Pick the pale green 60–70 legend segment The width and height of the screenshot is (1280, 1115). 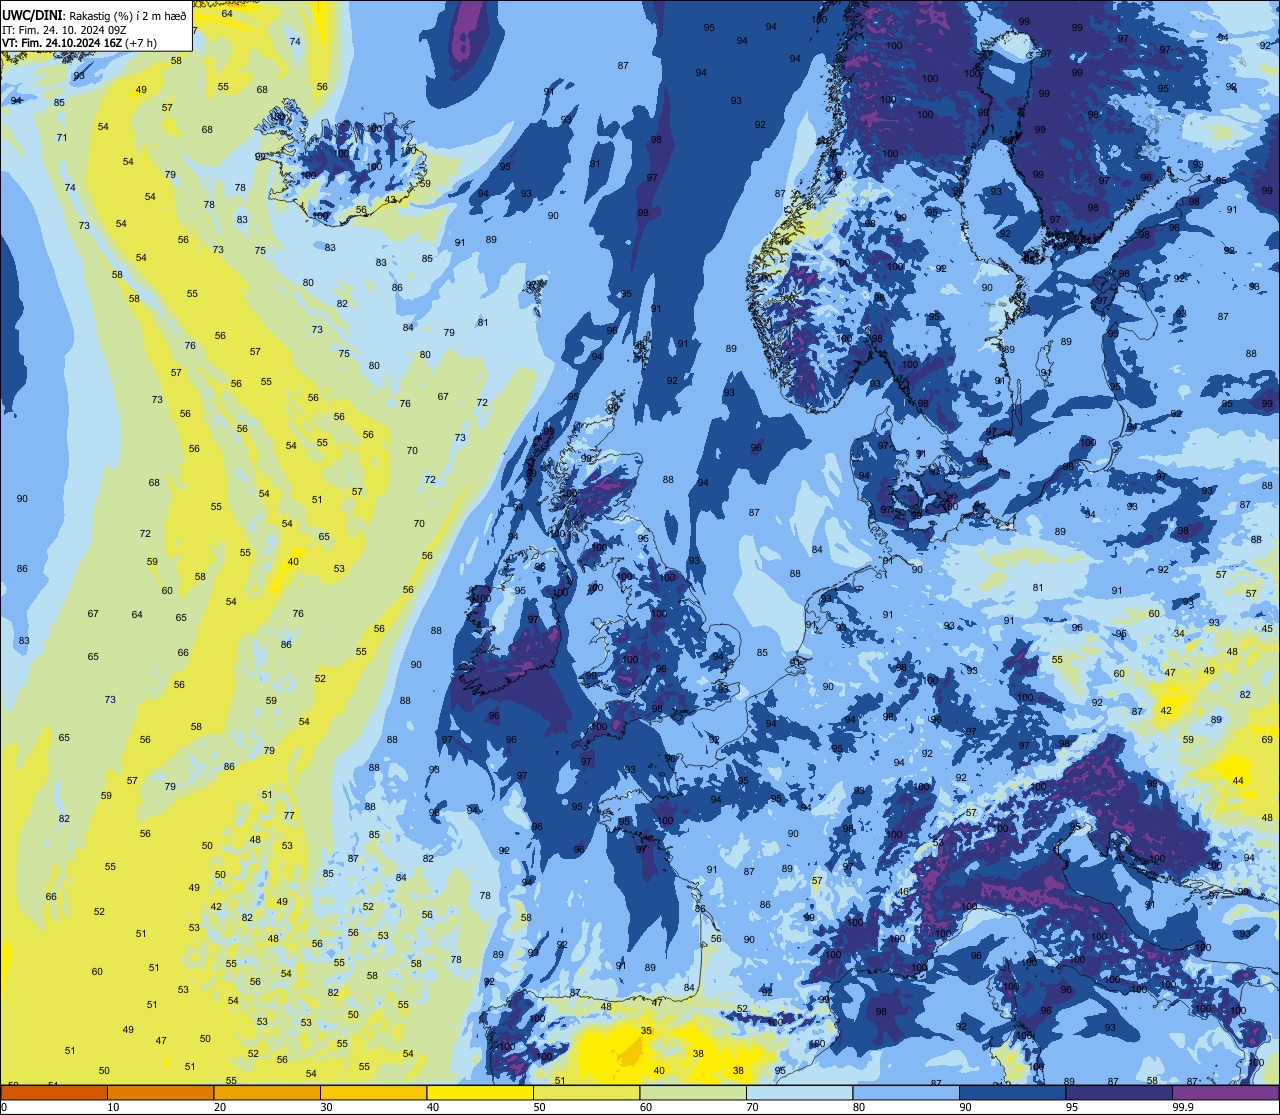693,1093
